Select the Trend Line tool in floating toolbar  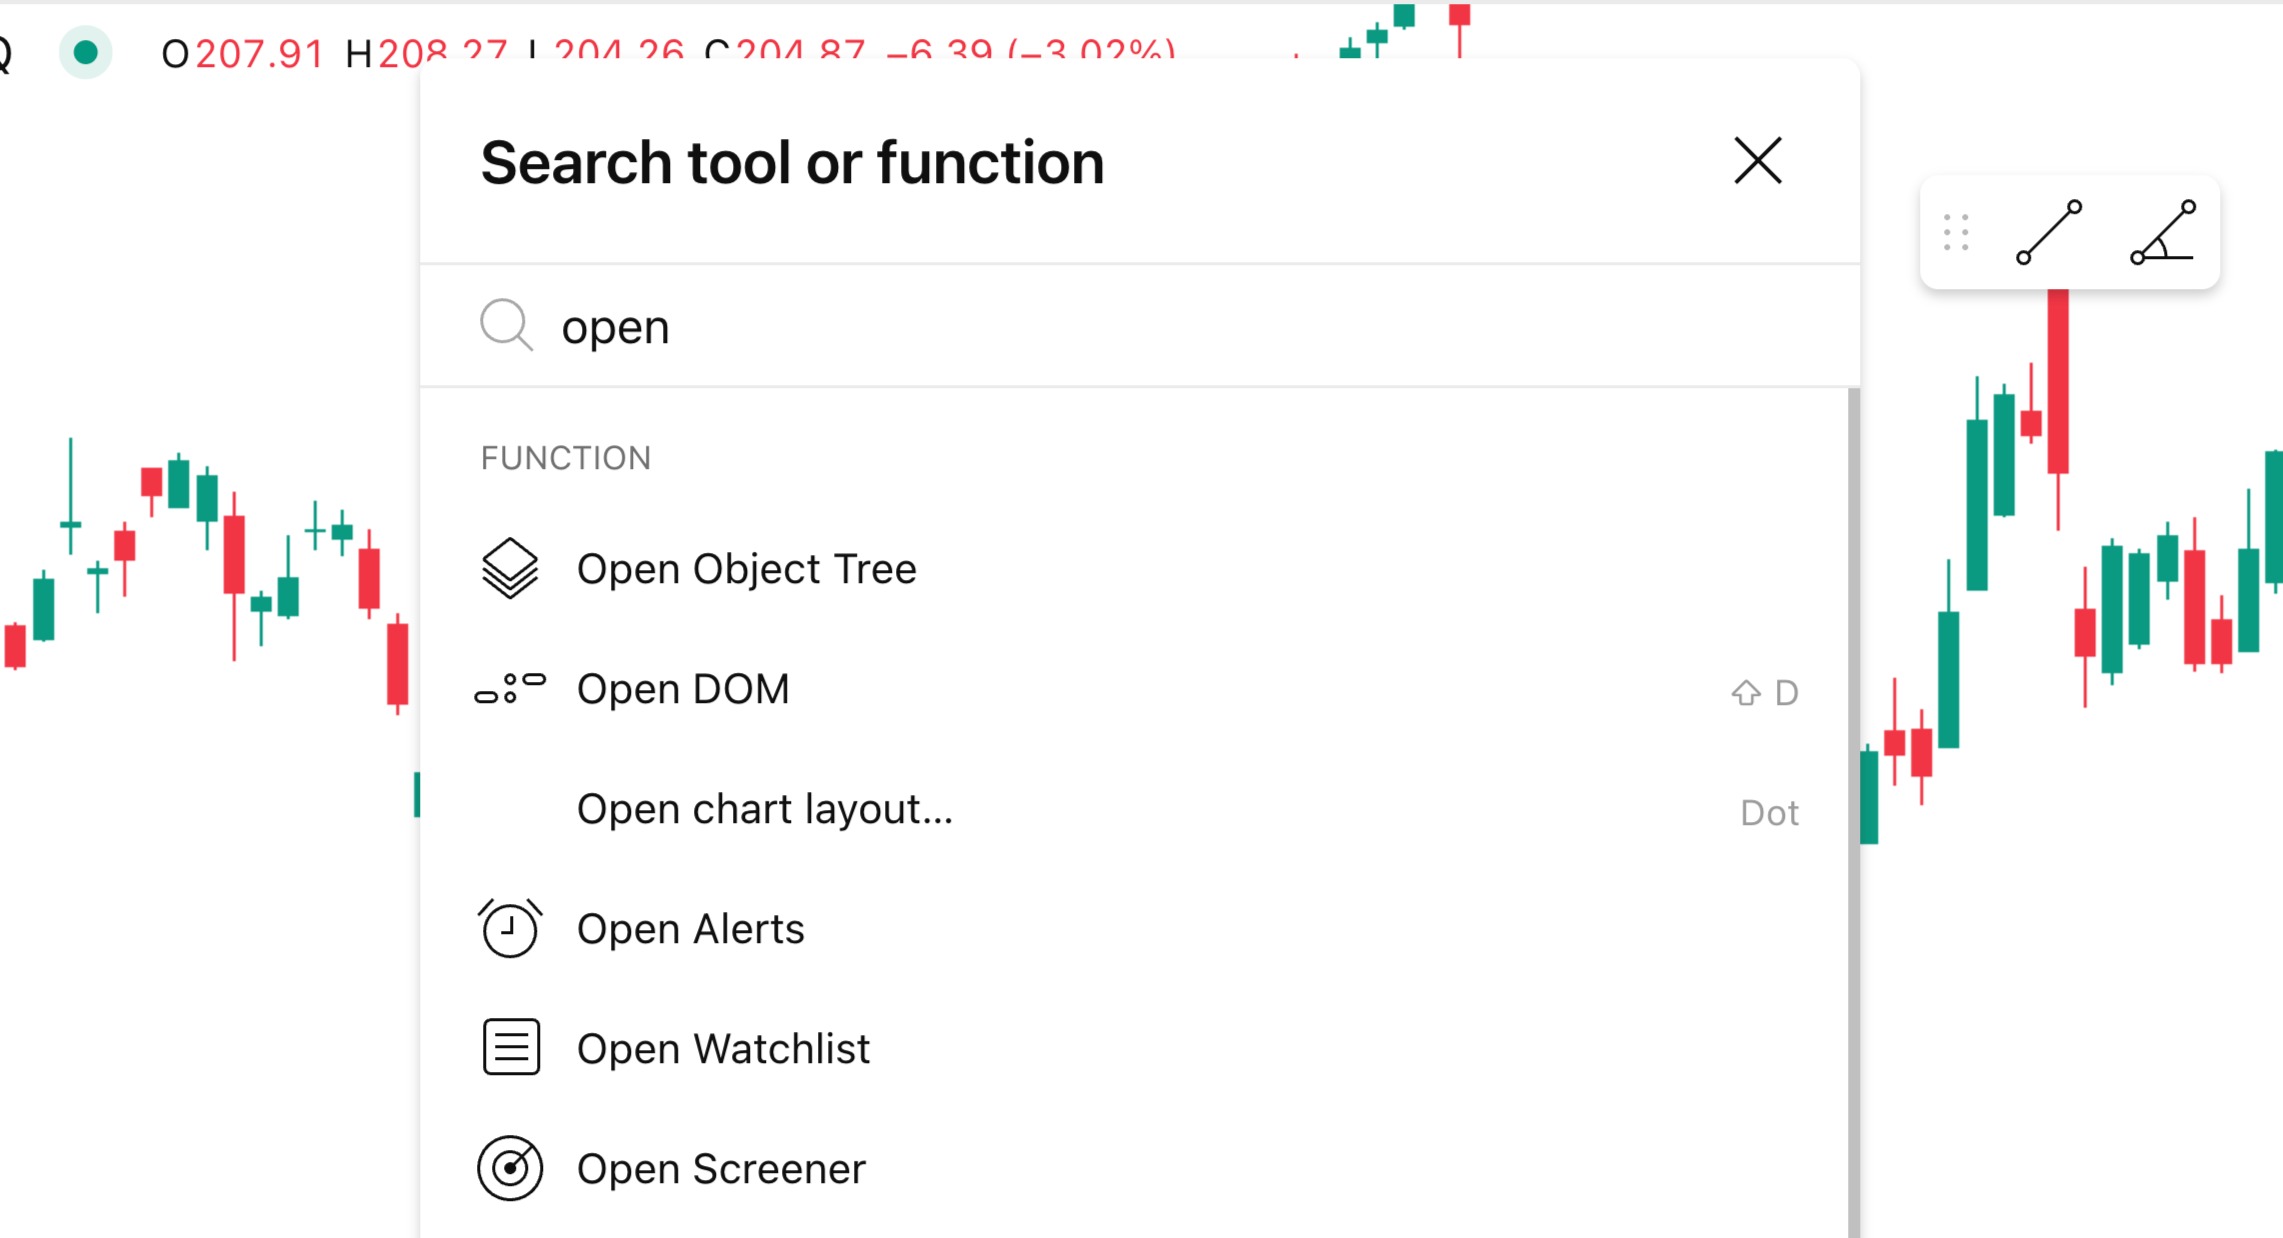pyautogui.click(x=2049, y=233)
